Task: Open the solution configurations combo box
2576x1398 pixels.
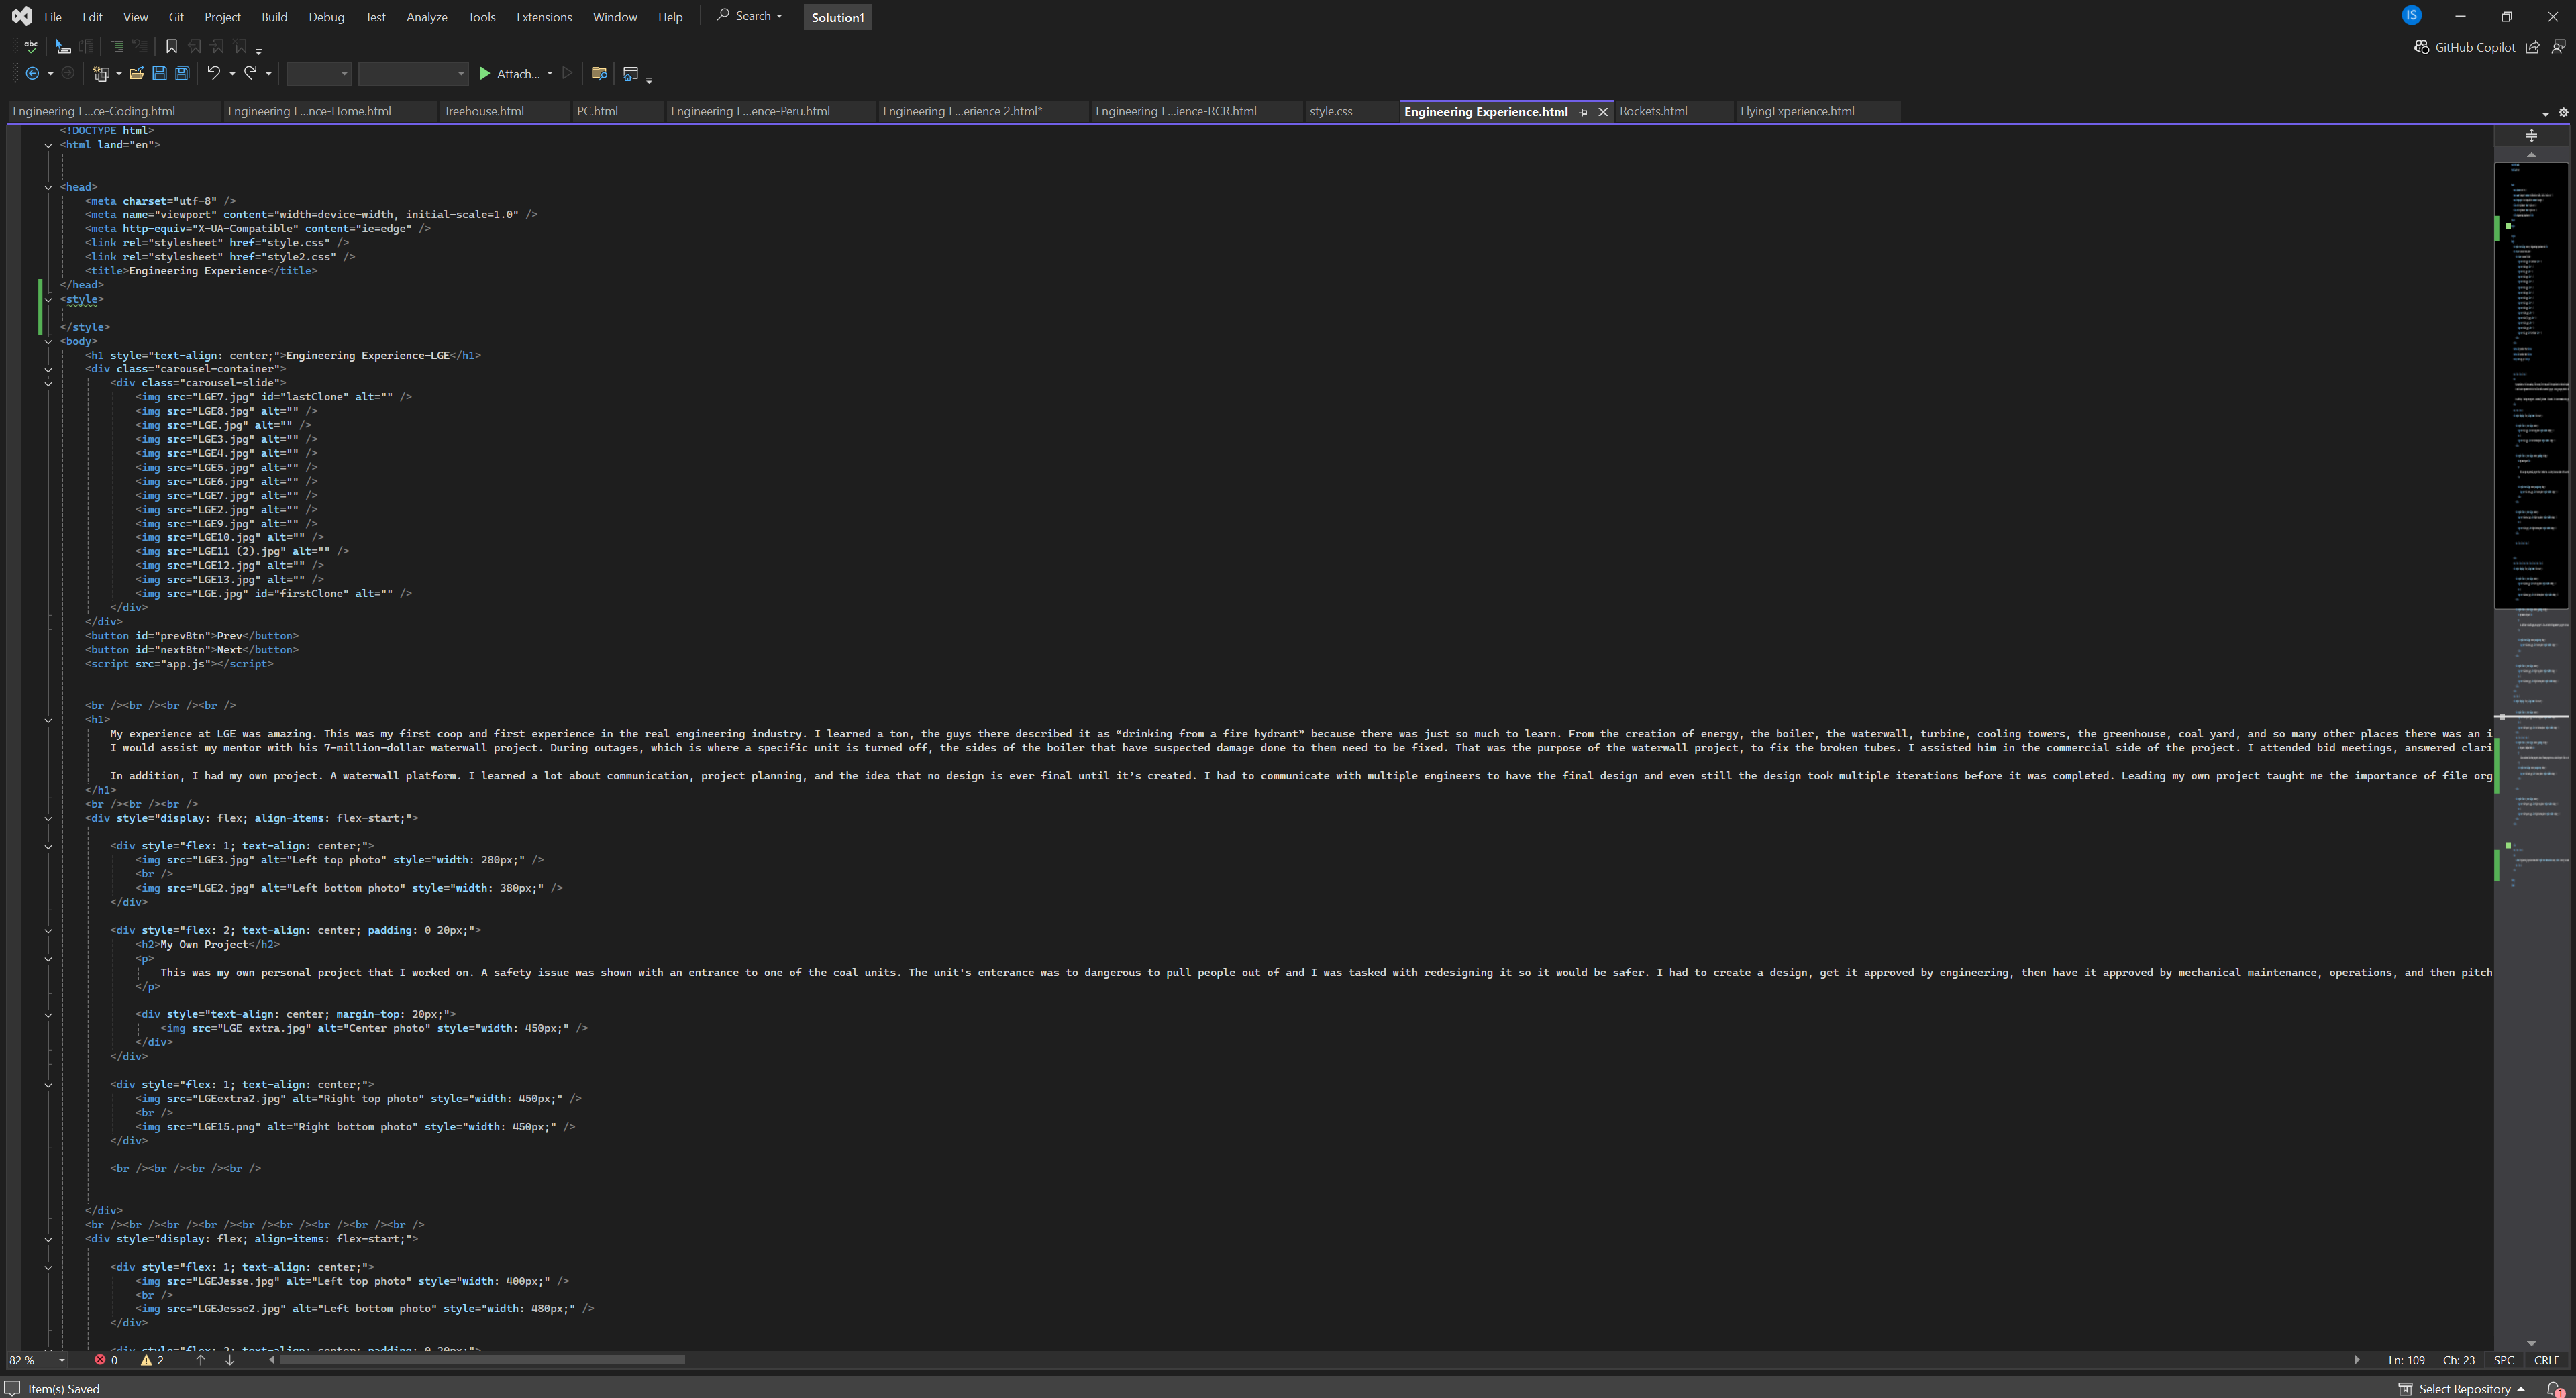Action: 319,73
